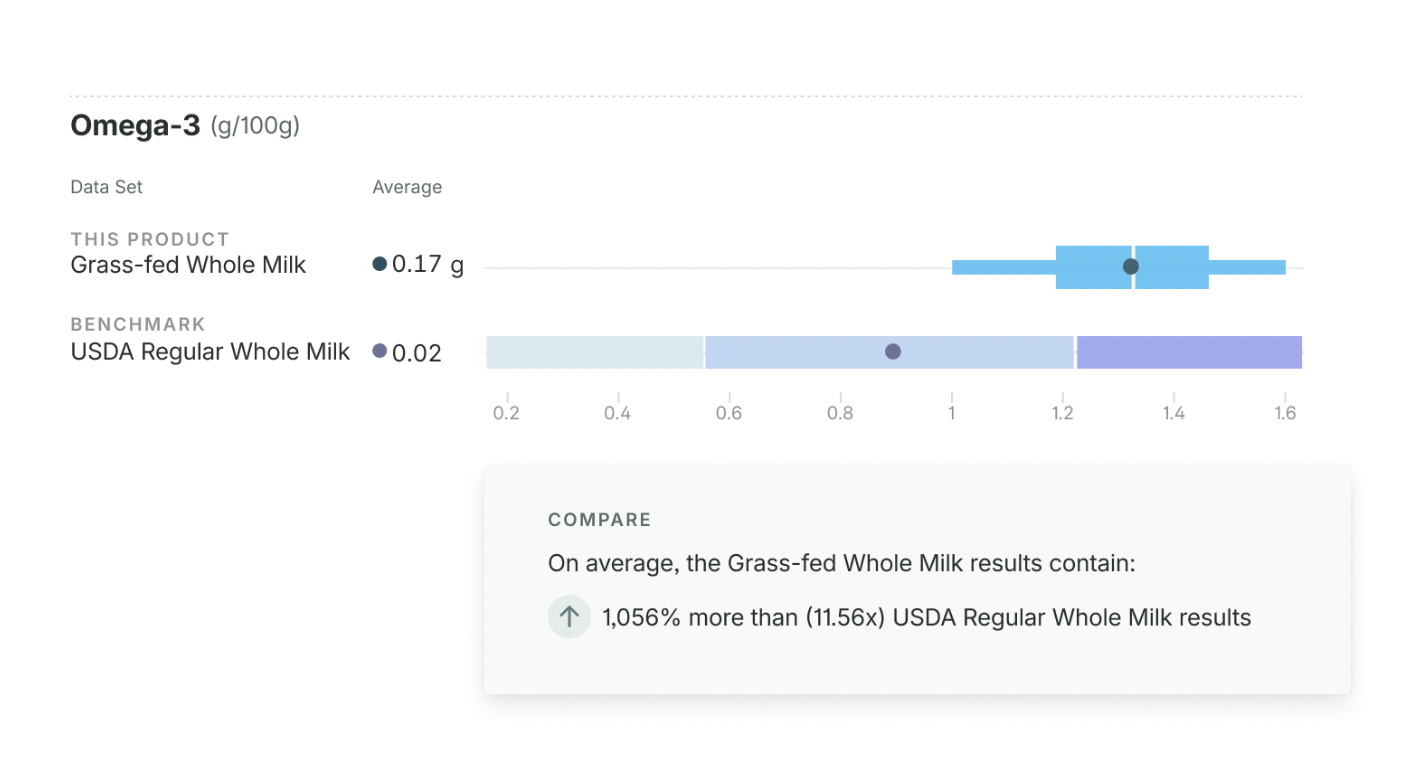This screenshot has width=1424, height=784.
Task: Expand the COMPARE section
Action: [x=599, y=519]
